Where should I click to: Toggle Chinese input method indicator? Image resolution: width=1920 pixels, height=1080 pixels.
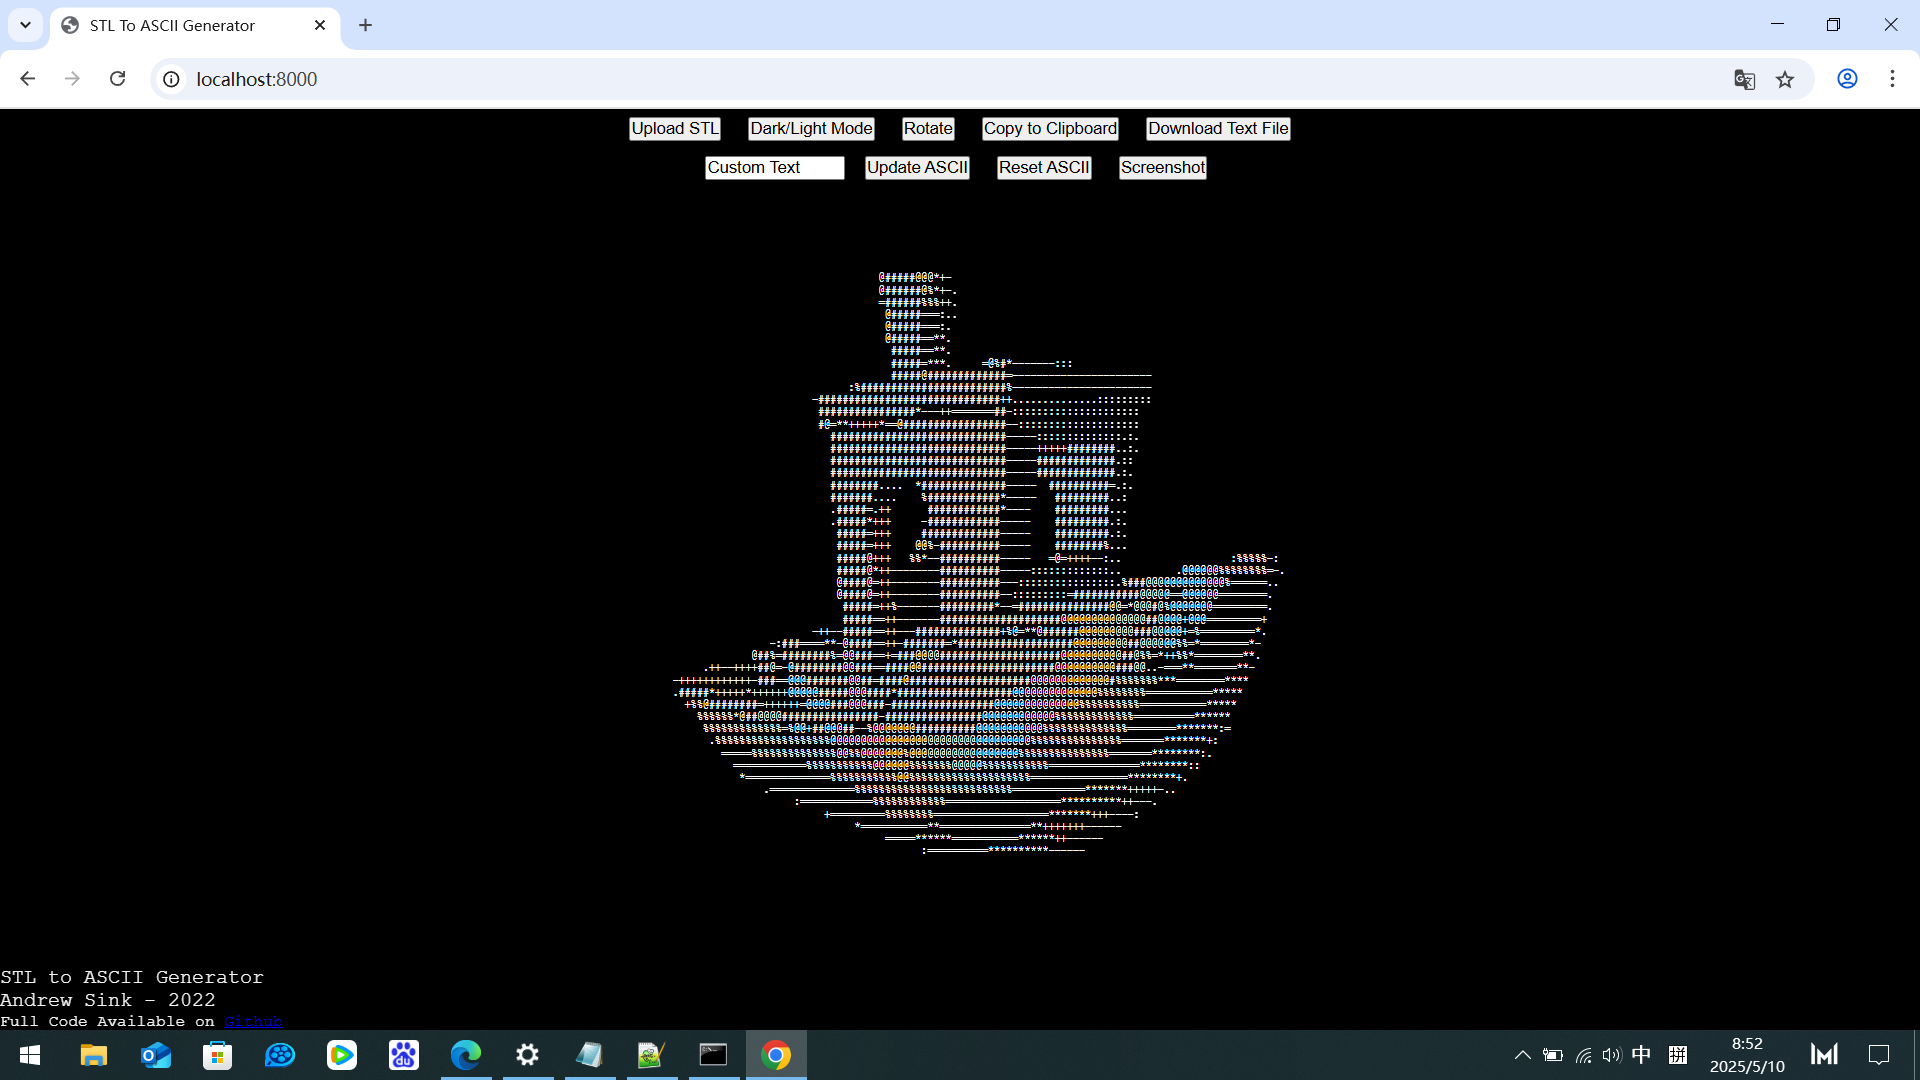1641,1055
